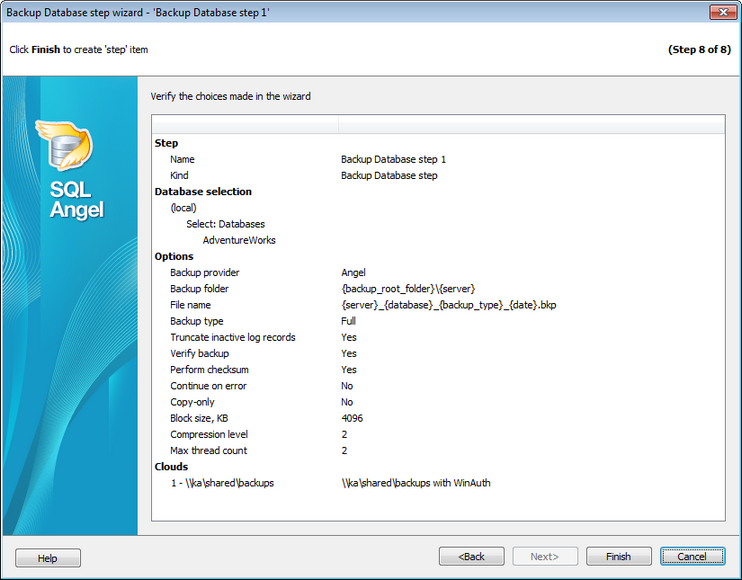Screen dimensions: 742x580
Task: Click the '4096' block size value
Action: point(352,418)
